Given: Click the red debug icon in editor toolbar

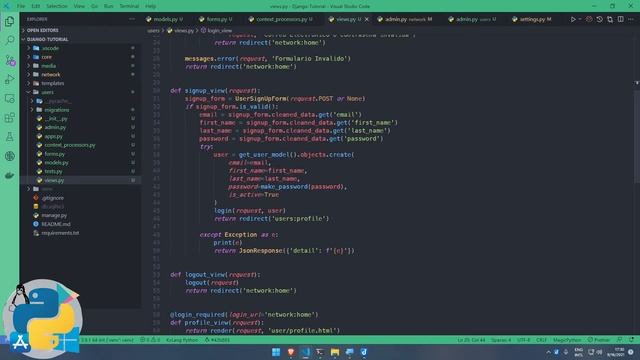Looking at the screenshot, I should pyautogui.click(x=589, y=19).
